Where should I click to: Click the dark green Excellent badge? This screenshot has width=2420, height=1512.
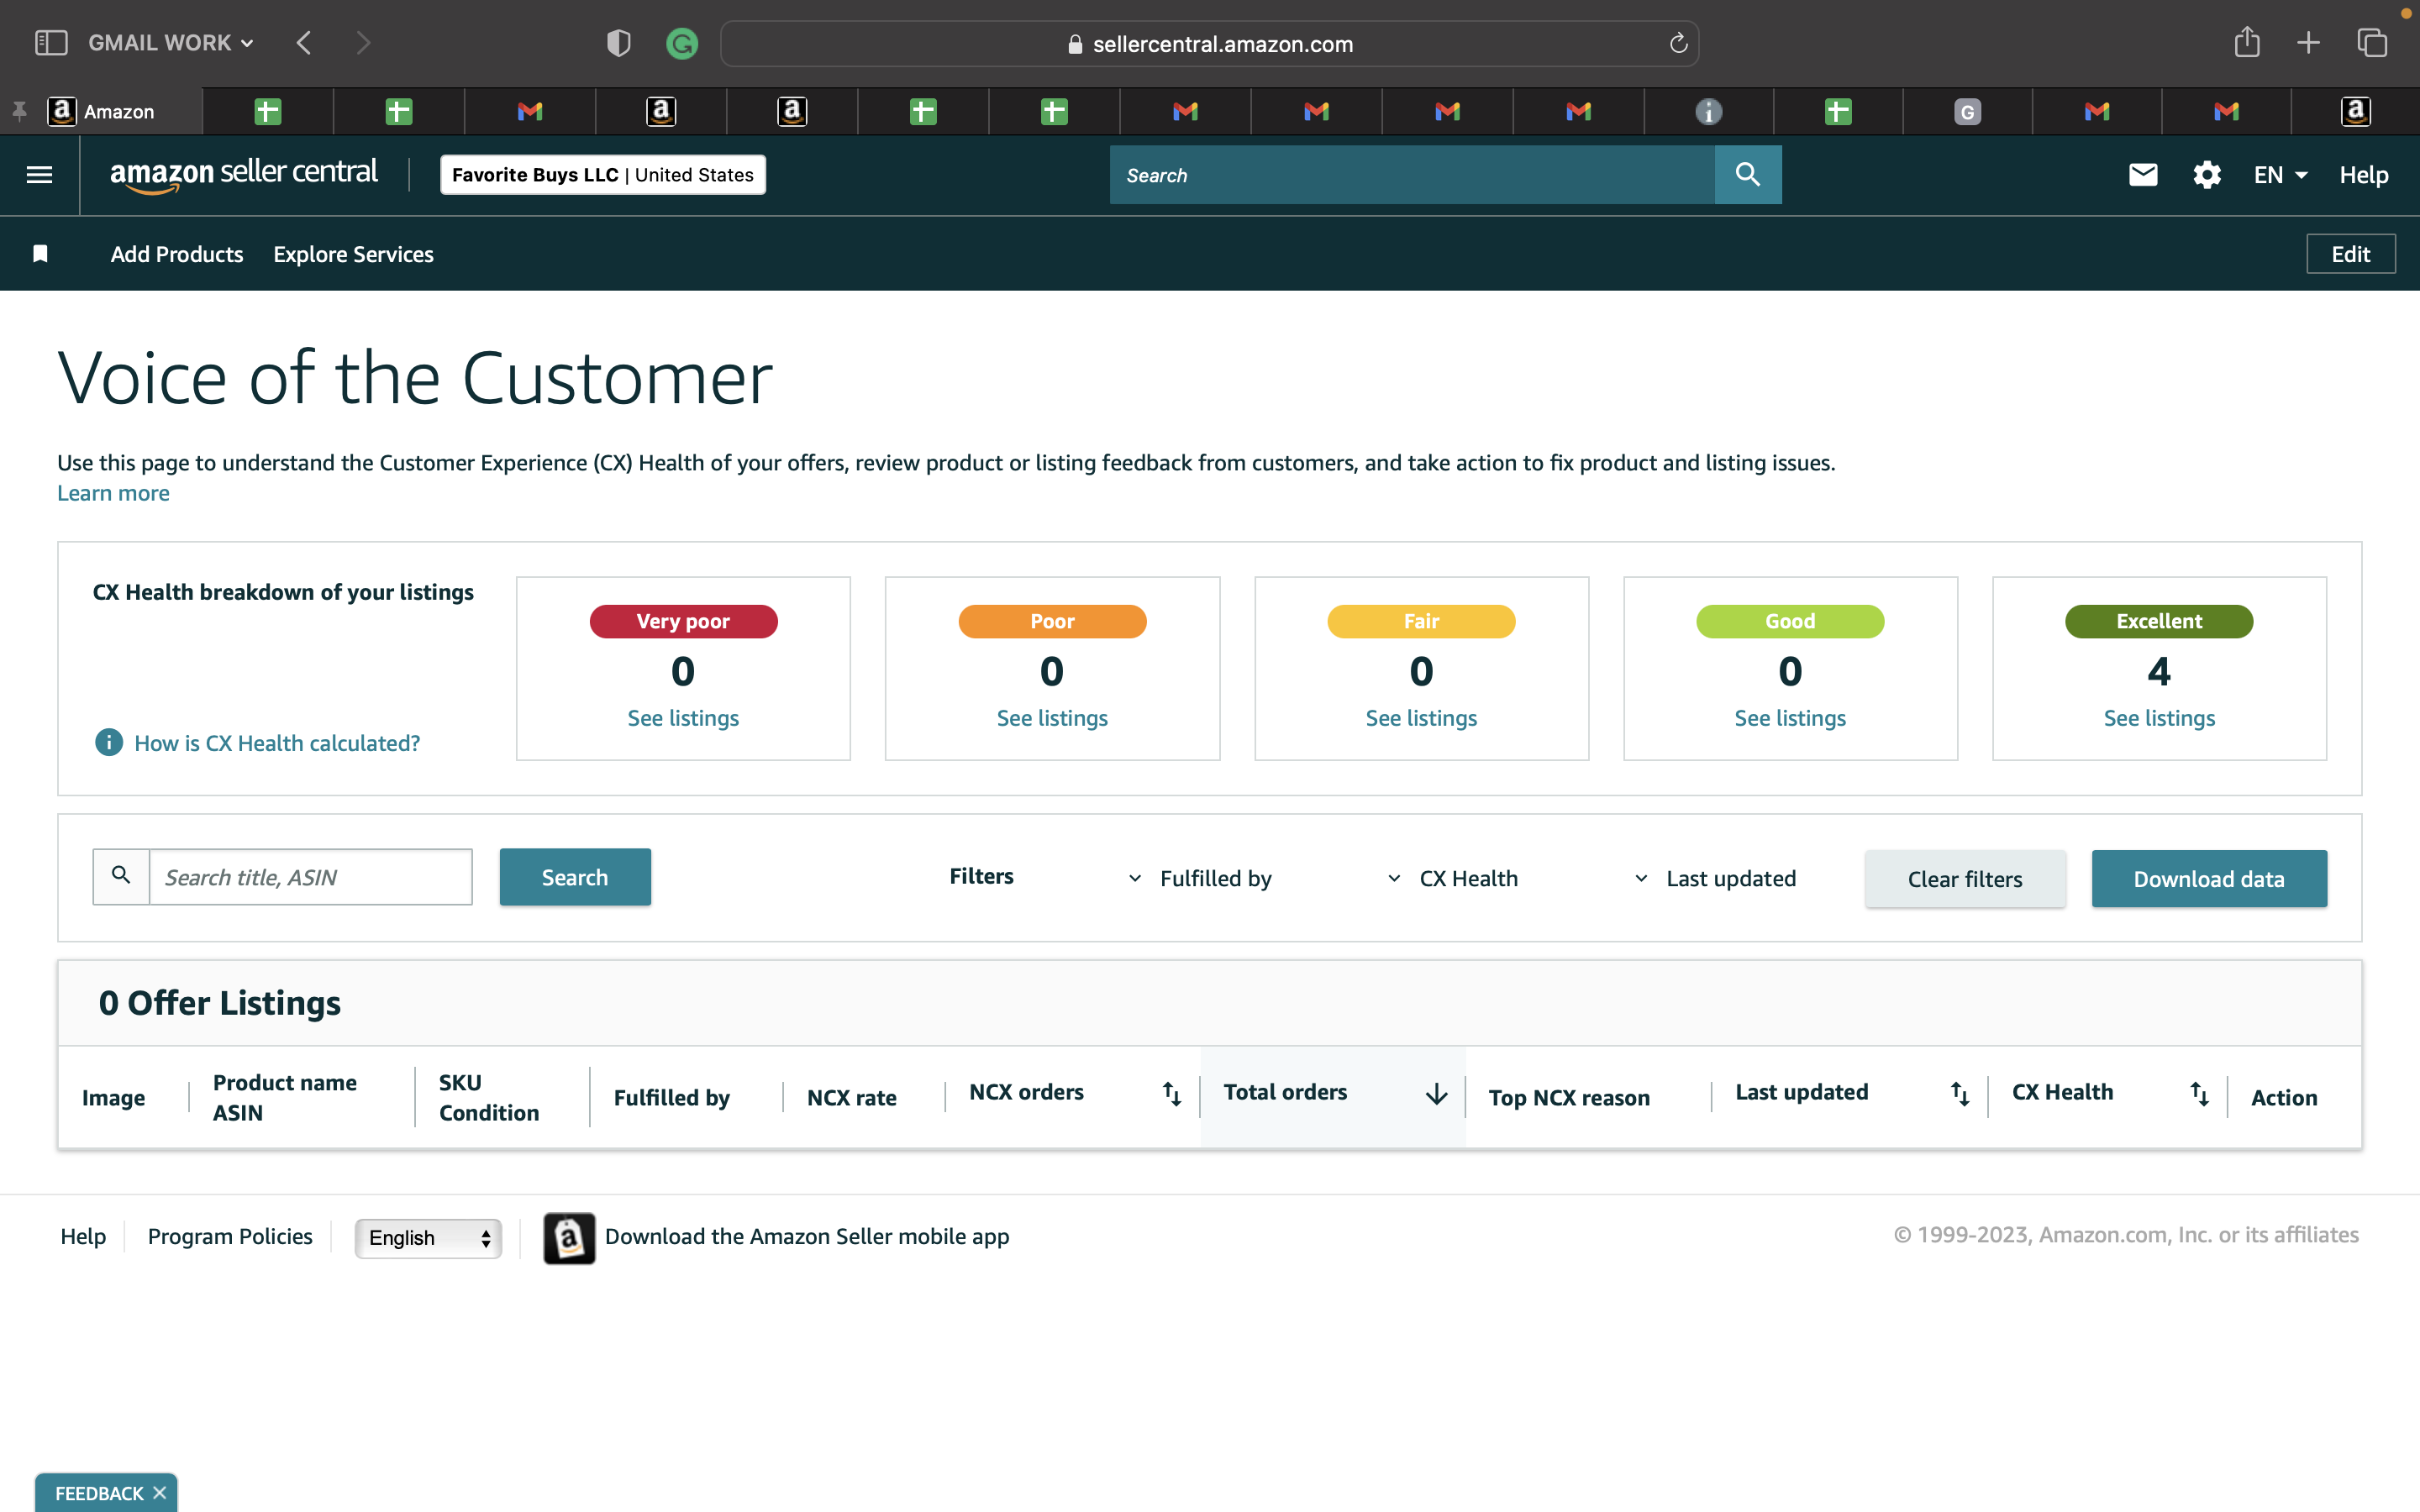(2159, 621)
